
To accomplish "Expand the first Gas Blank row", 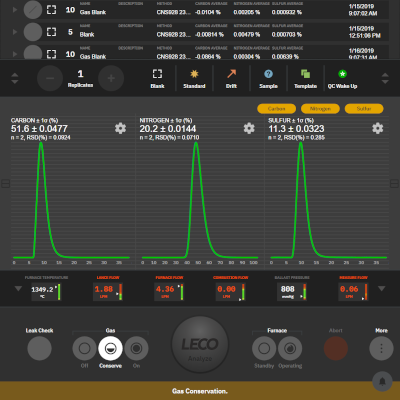I will click(15, 10).
